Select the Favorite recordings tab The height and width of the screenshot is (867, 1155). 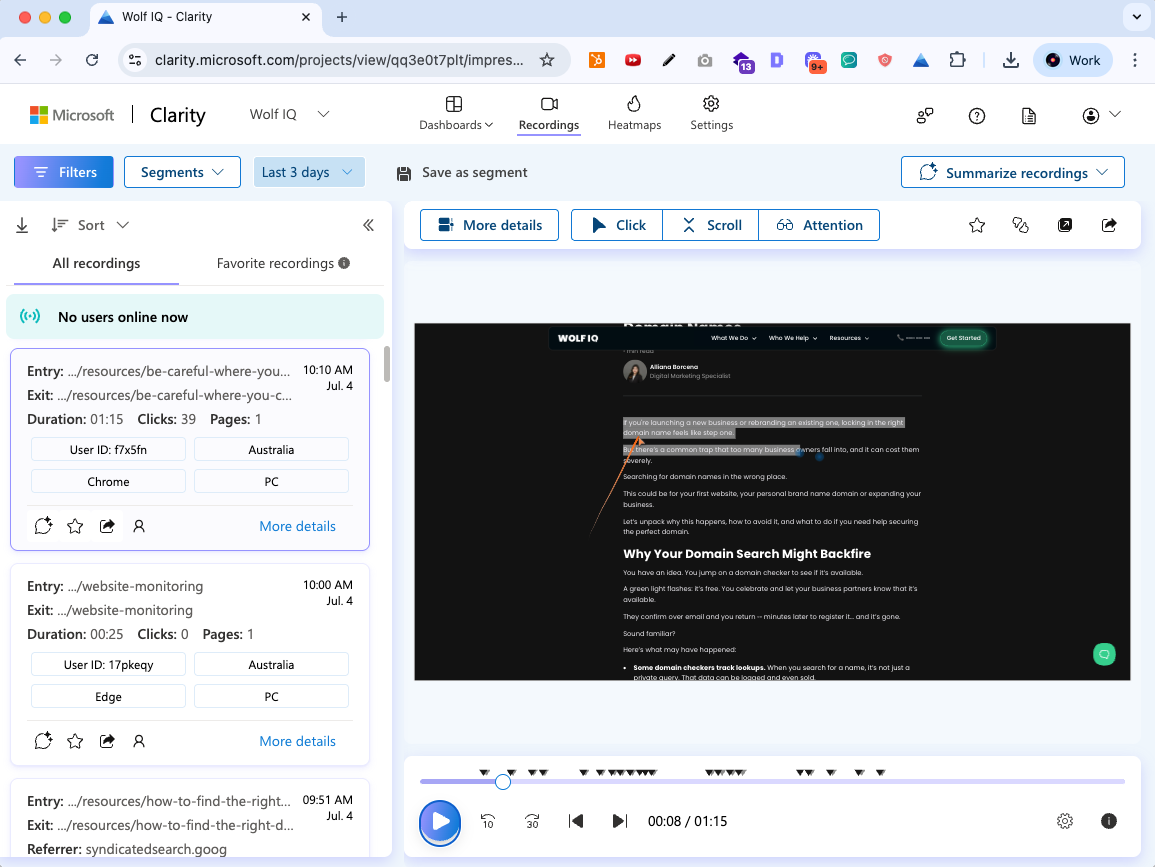(275, 263)
